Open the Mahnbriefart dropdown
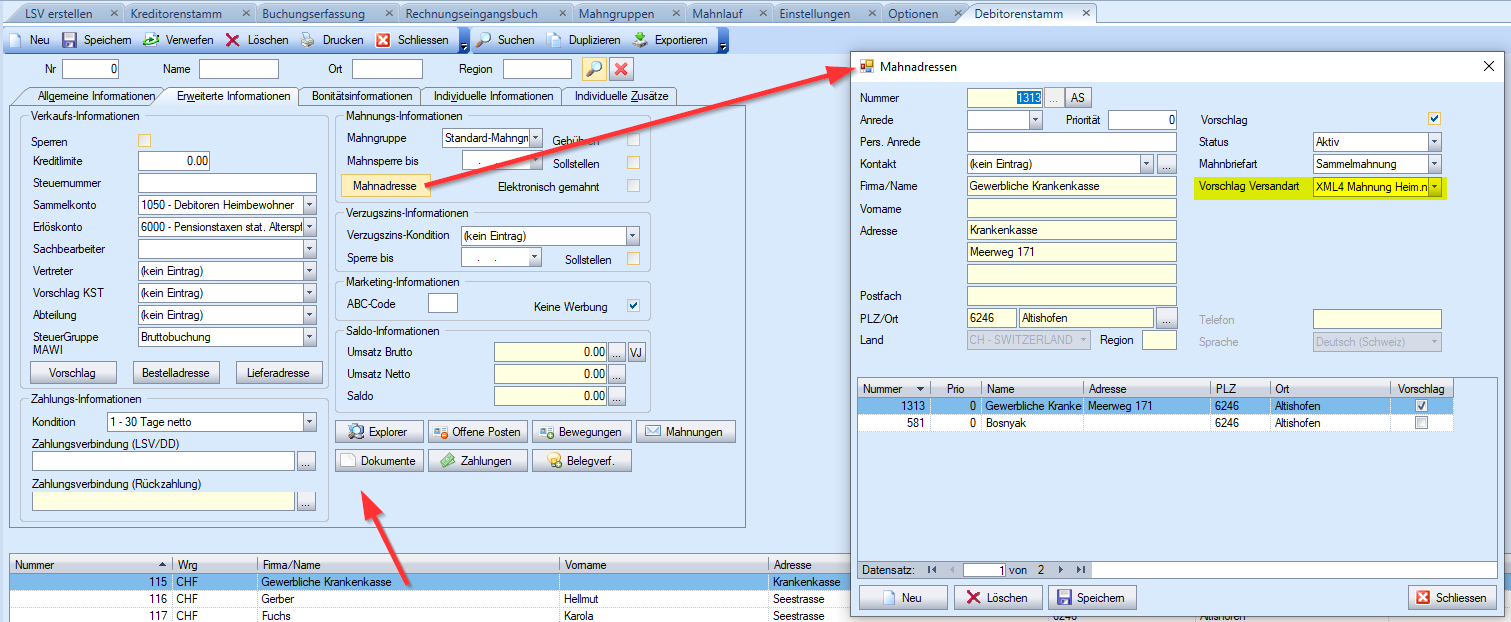 click(1435, 164)
